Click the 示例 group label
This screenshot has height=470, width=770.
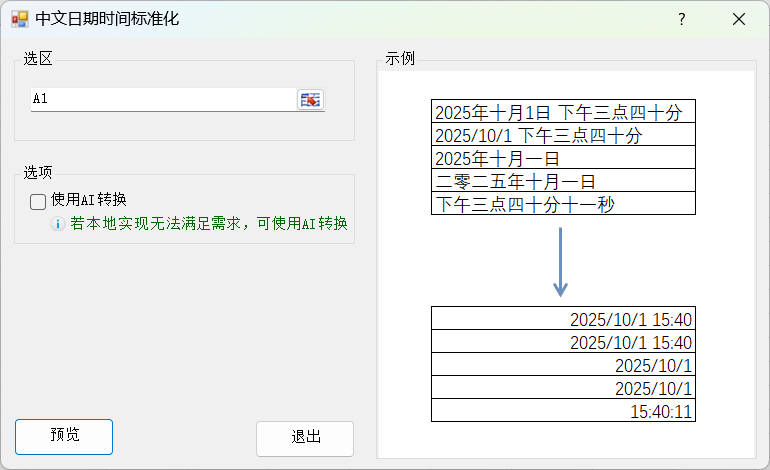[x=400, y=59]
